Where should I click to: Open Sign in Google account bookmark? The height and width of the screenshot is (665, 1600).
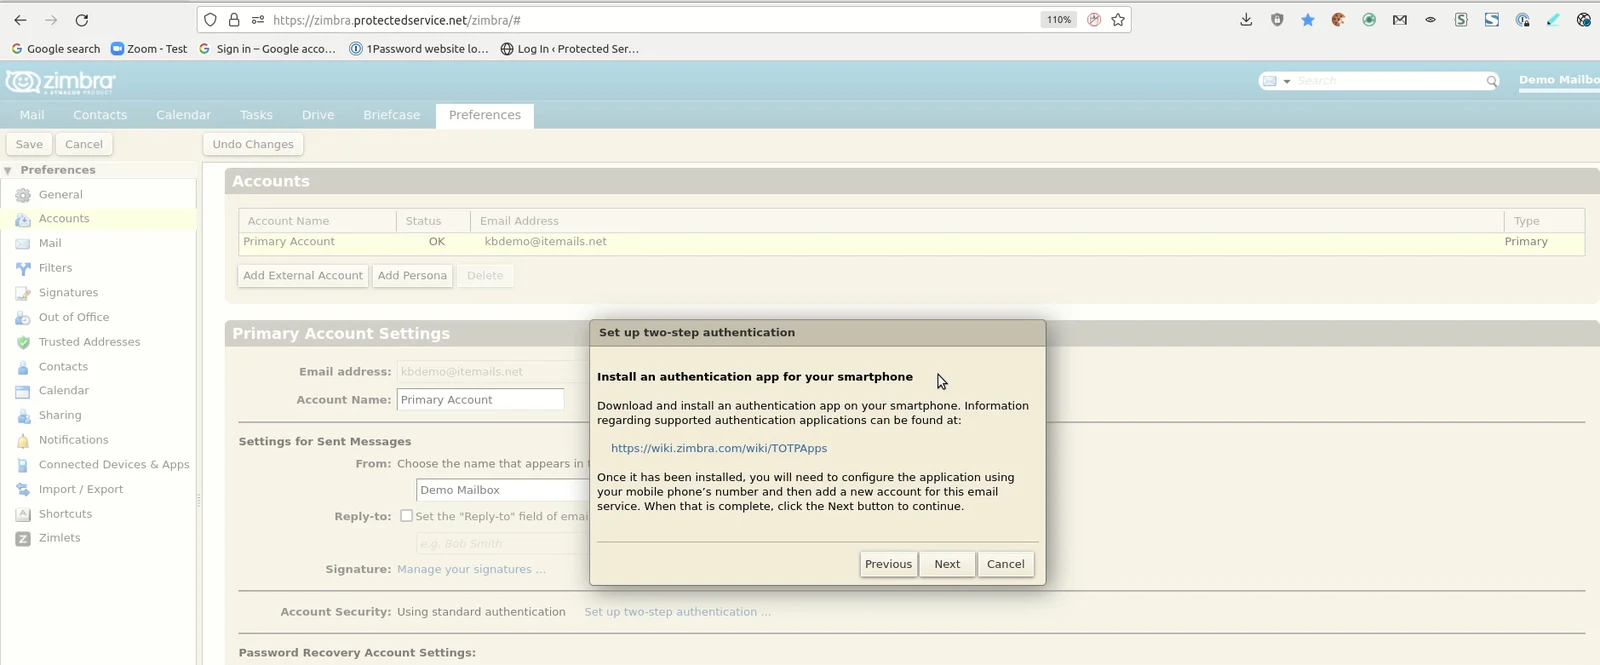point(268,49)
